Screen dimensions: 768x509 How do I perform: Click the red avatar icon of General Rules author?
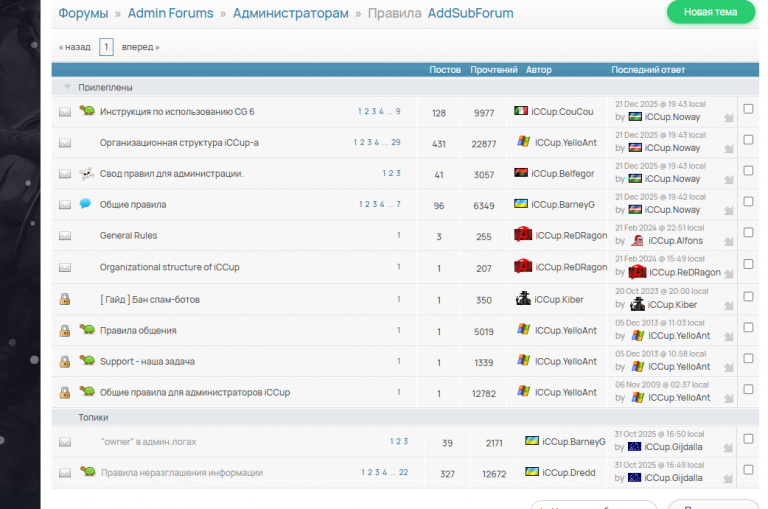coord(523,234)
